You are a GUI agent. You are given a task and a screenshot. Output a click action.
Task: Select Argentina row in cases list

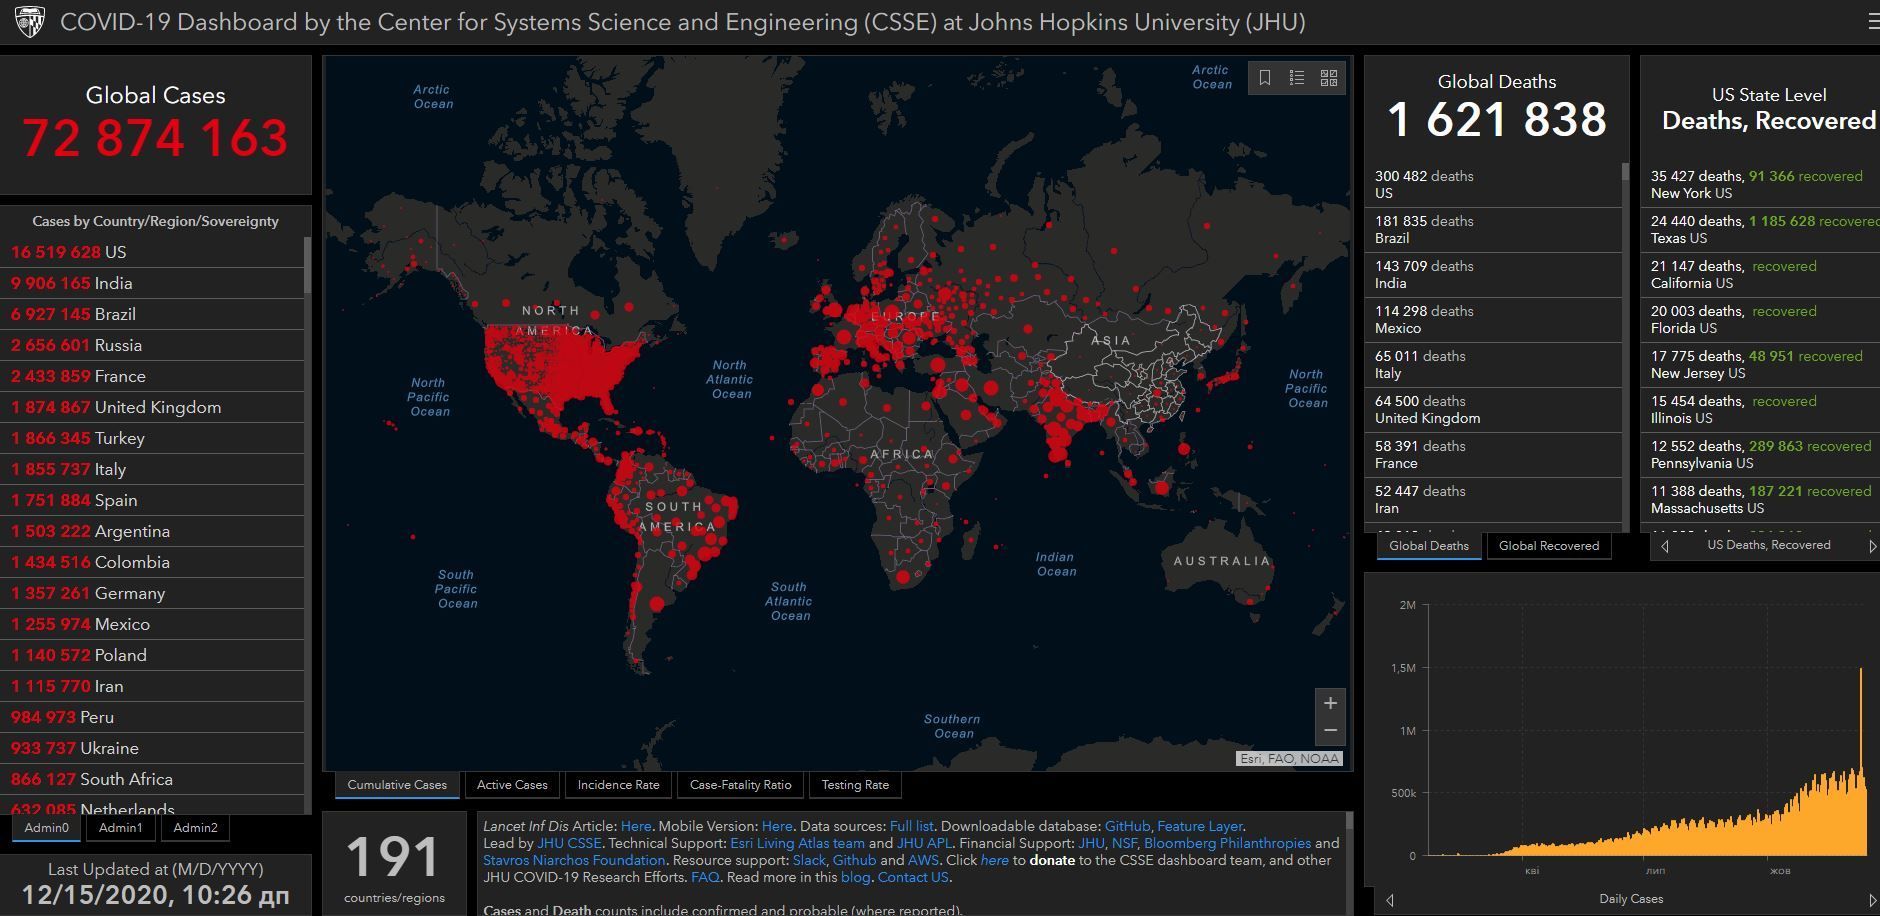(152, 531)
